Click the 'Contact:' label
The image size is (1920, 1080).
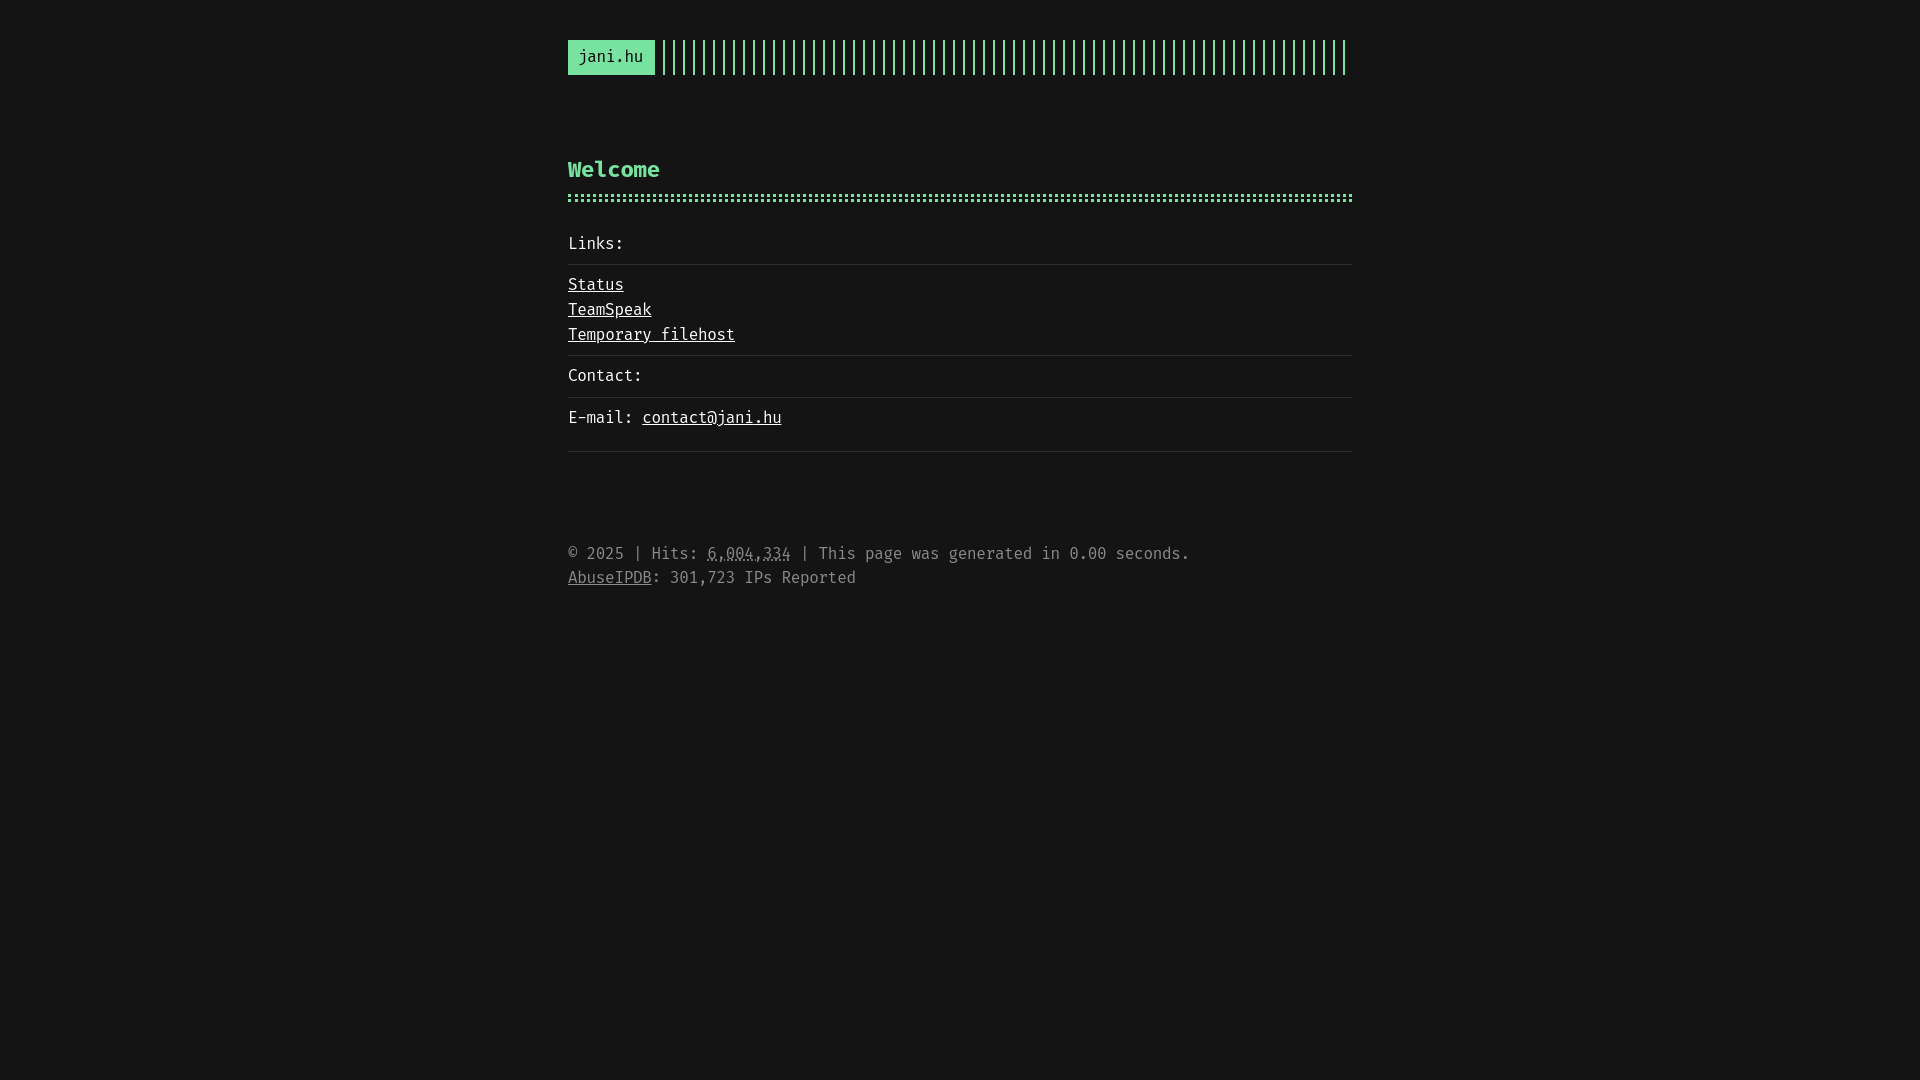click(x=605, y=376)
